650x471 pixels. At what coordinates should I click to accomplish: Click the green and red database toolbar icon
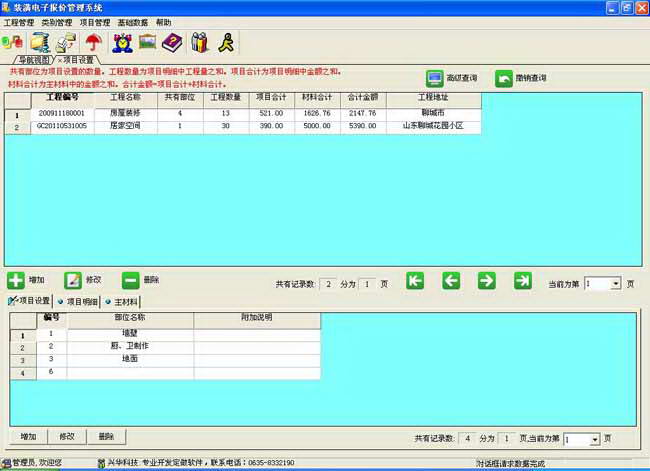pyautogui.click(x=12, y=42)
